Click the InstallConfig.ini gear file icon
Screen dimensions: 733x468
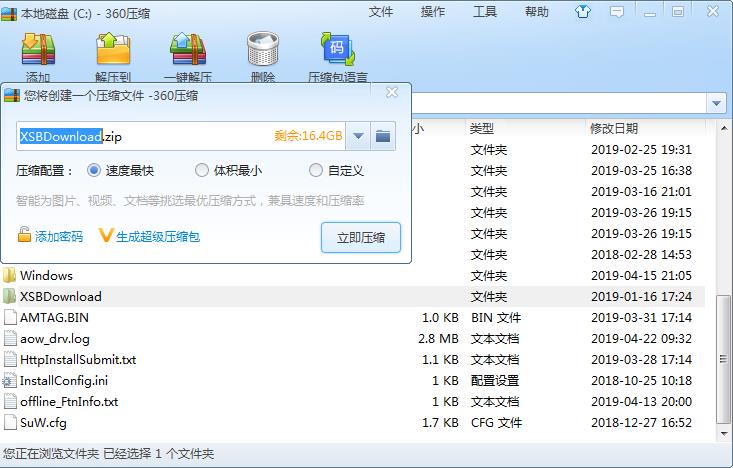tap(9, 381)
